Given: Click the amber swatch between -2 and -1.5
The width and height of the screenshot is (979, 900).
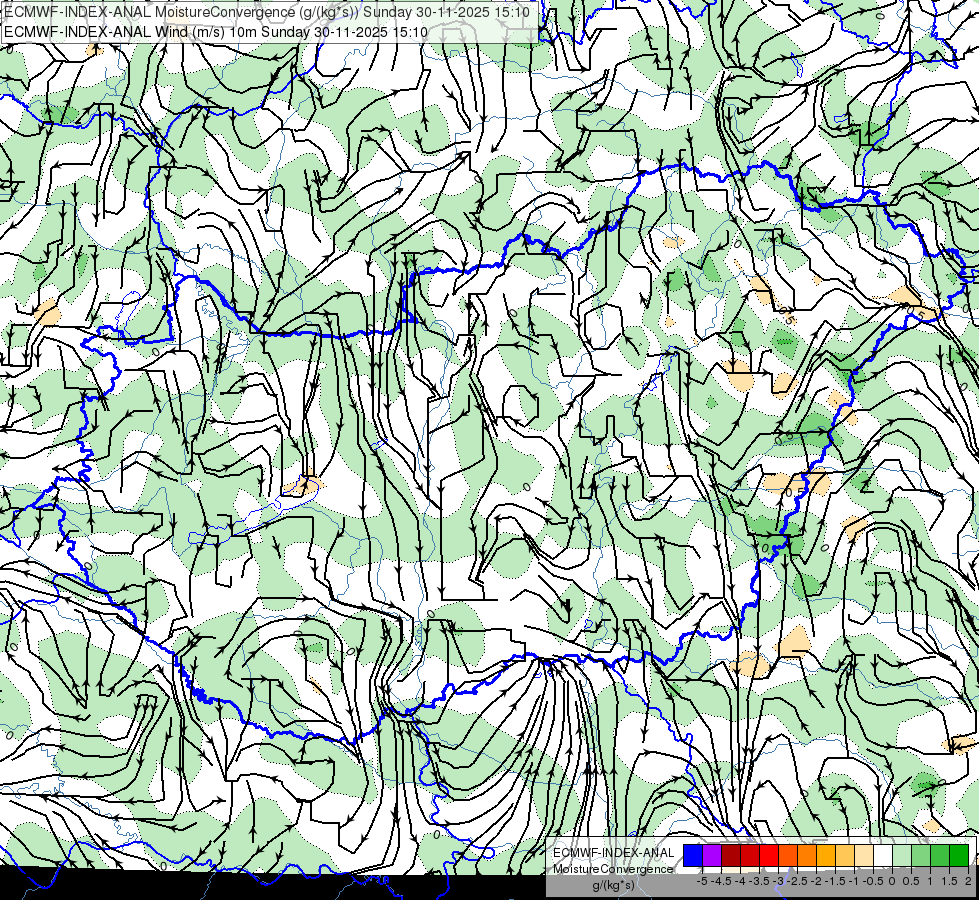Looking at the screenshot, I should click(x=826, y=856).
